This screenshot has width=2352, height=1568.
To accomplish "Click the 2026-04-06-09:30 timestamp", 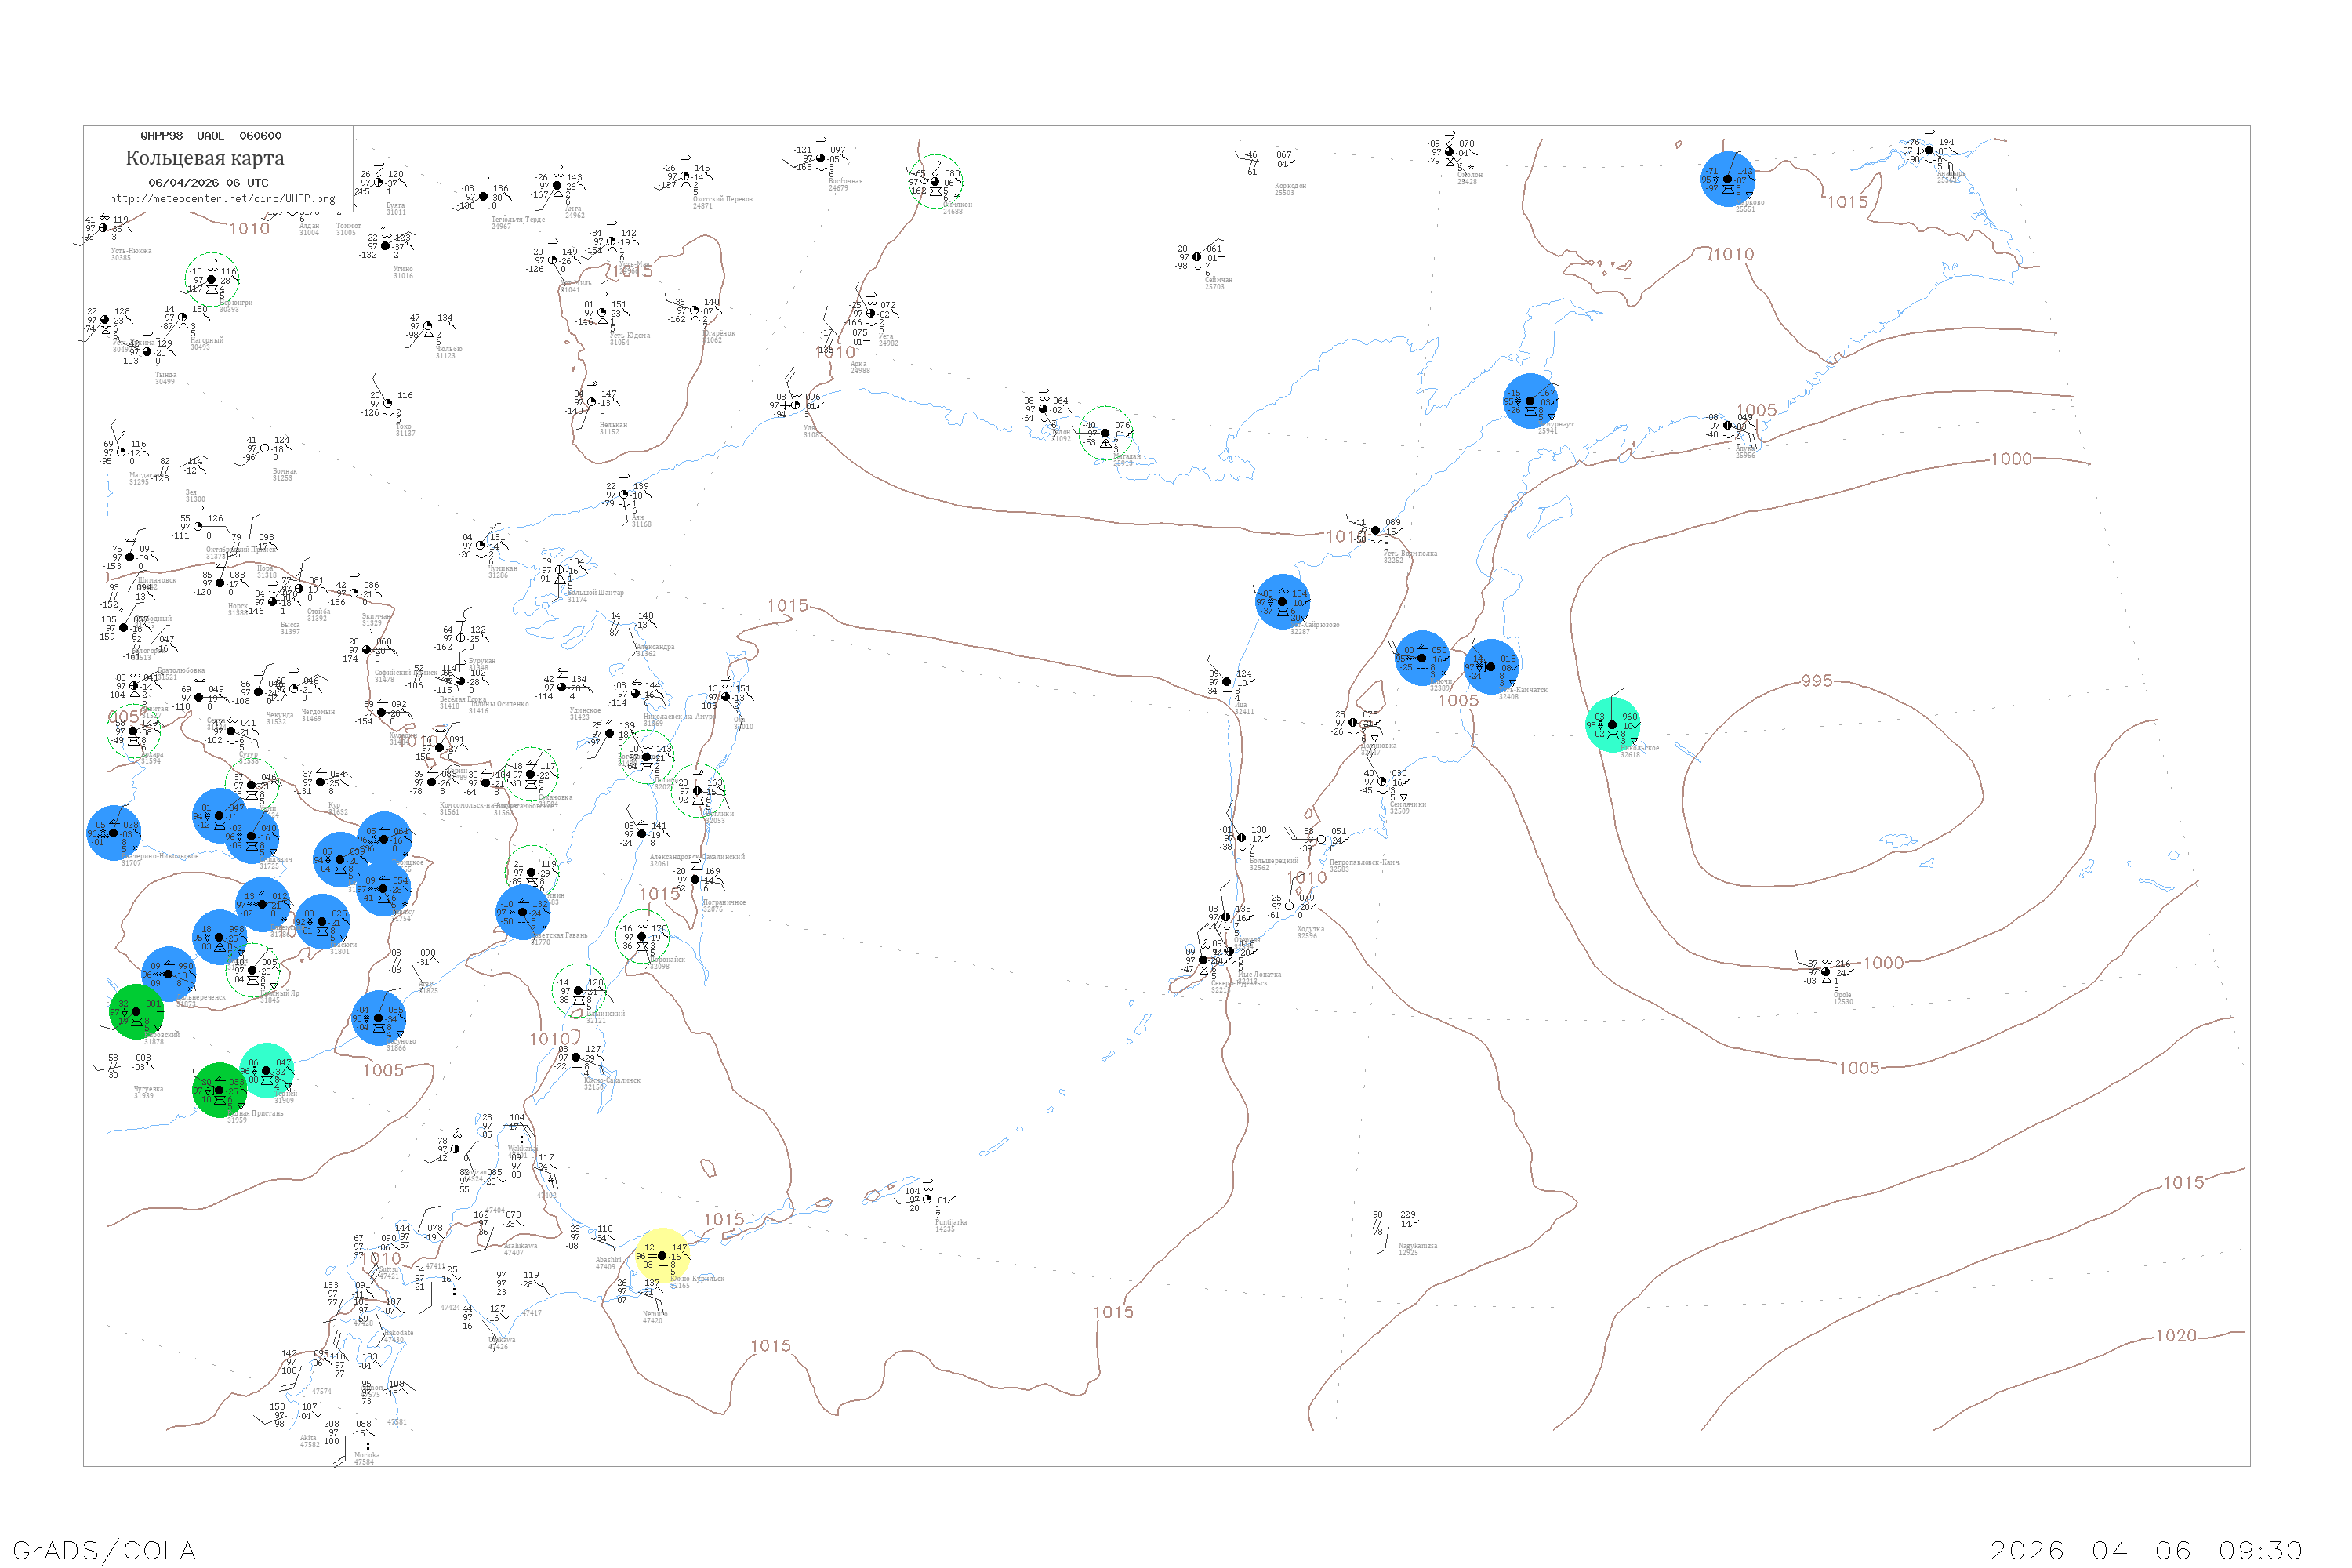I will coord(2146,1550).
